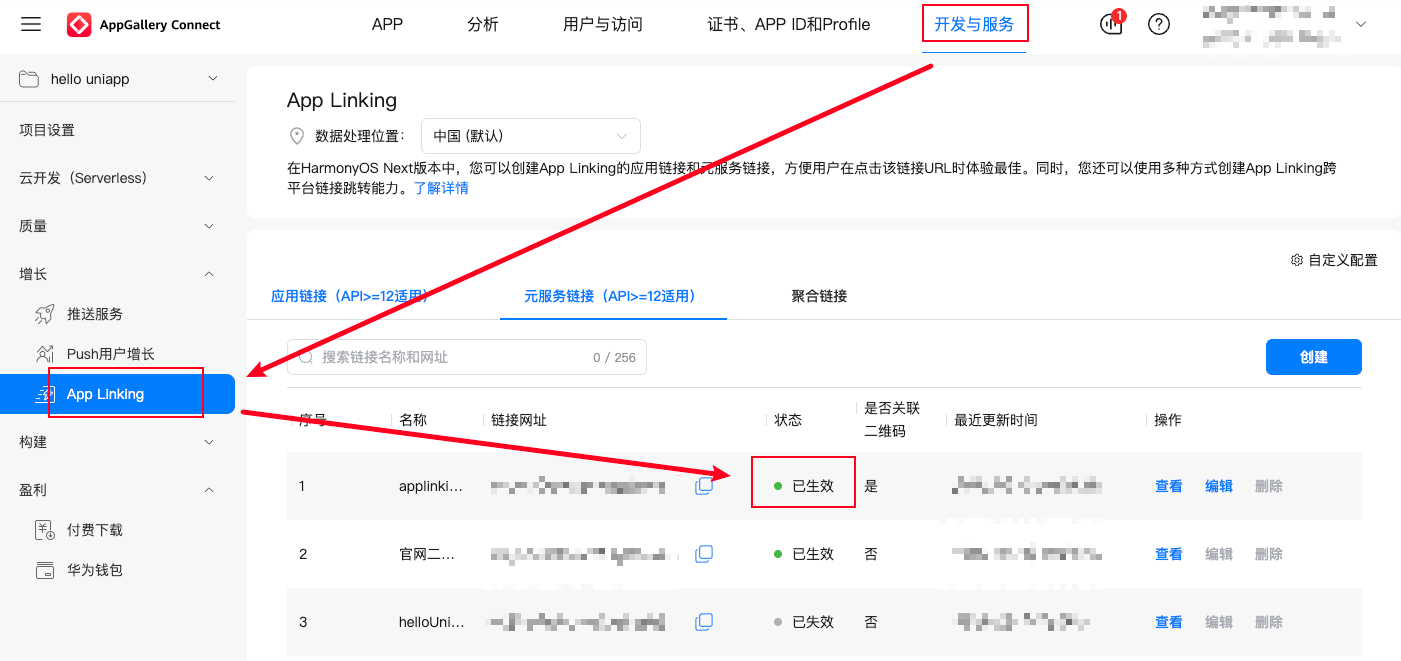Open Push用户增长 in the sidebar

click(x=111, y=354)
